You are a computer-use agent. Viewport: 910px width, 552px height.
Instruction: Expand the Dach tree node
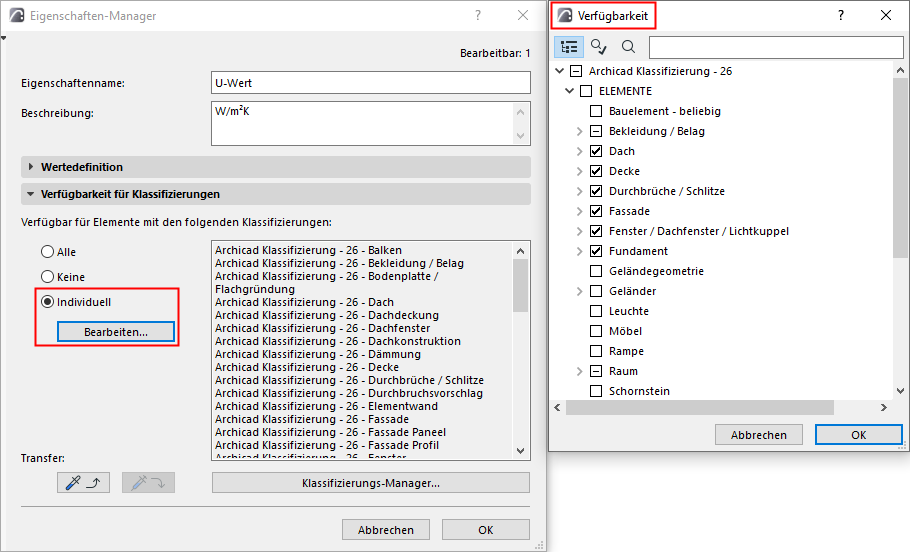click(x=579, y=151)
